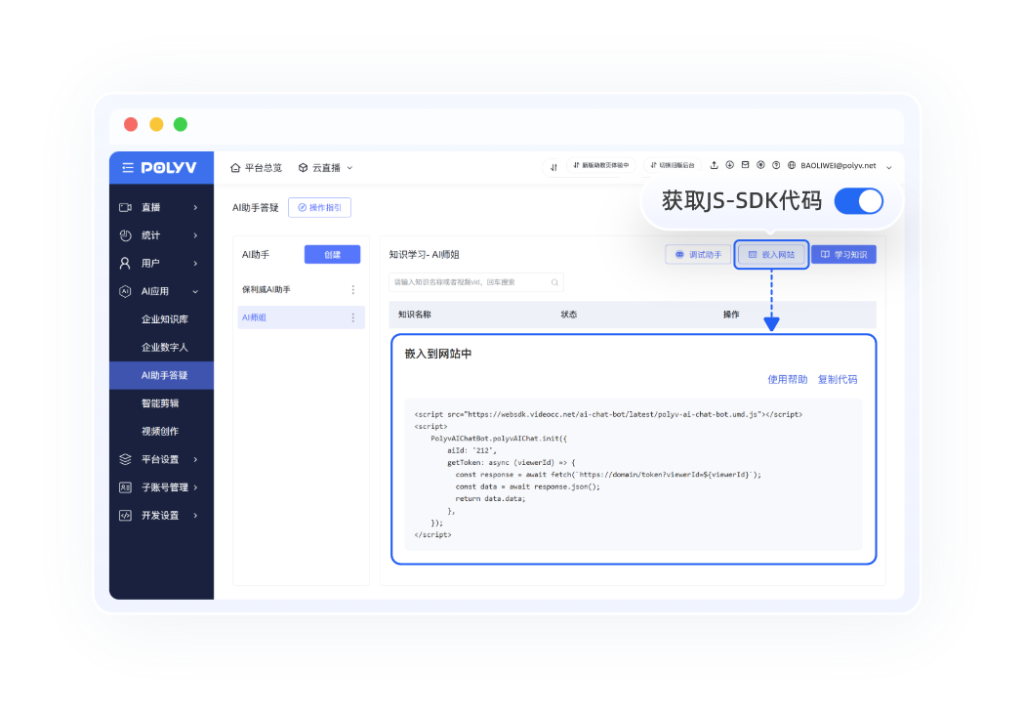The height and width of the screenshot is (717, 1024).
Task: Click the upload icon in top toolbar
Action: (714, 165)
